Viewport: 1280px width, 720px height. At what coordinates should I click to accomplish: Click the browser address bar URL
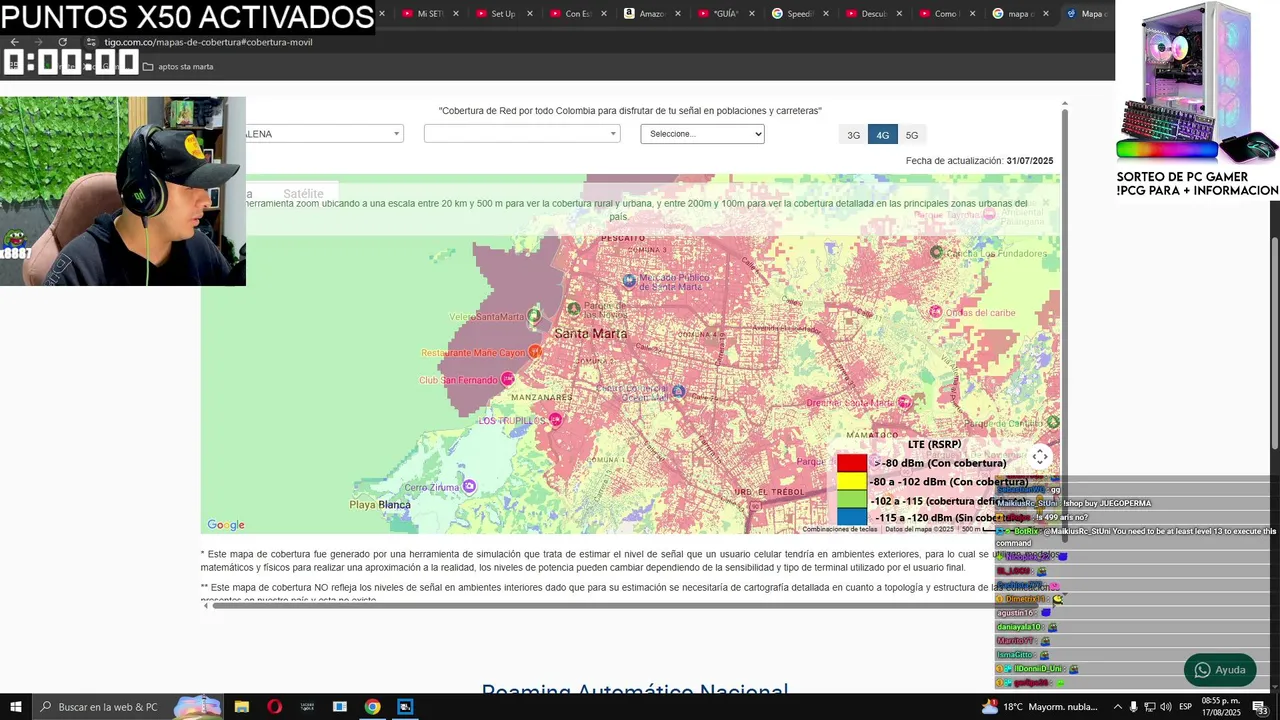(x=208, y=42)
